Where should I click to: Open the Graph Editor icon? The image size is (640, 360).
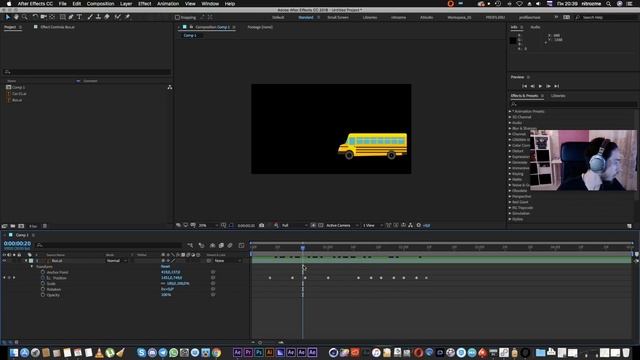coord(241,245)
